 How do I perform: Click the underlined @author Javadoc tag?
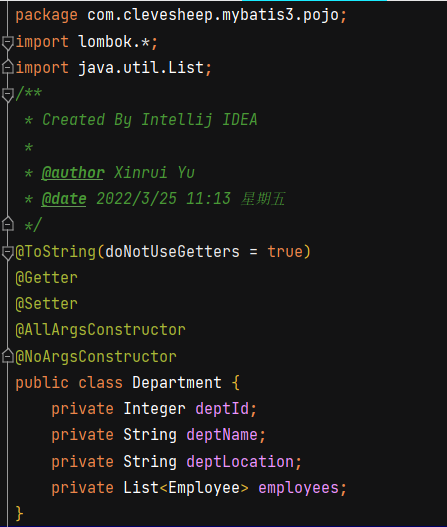[x=73, y=173]
